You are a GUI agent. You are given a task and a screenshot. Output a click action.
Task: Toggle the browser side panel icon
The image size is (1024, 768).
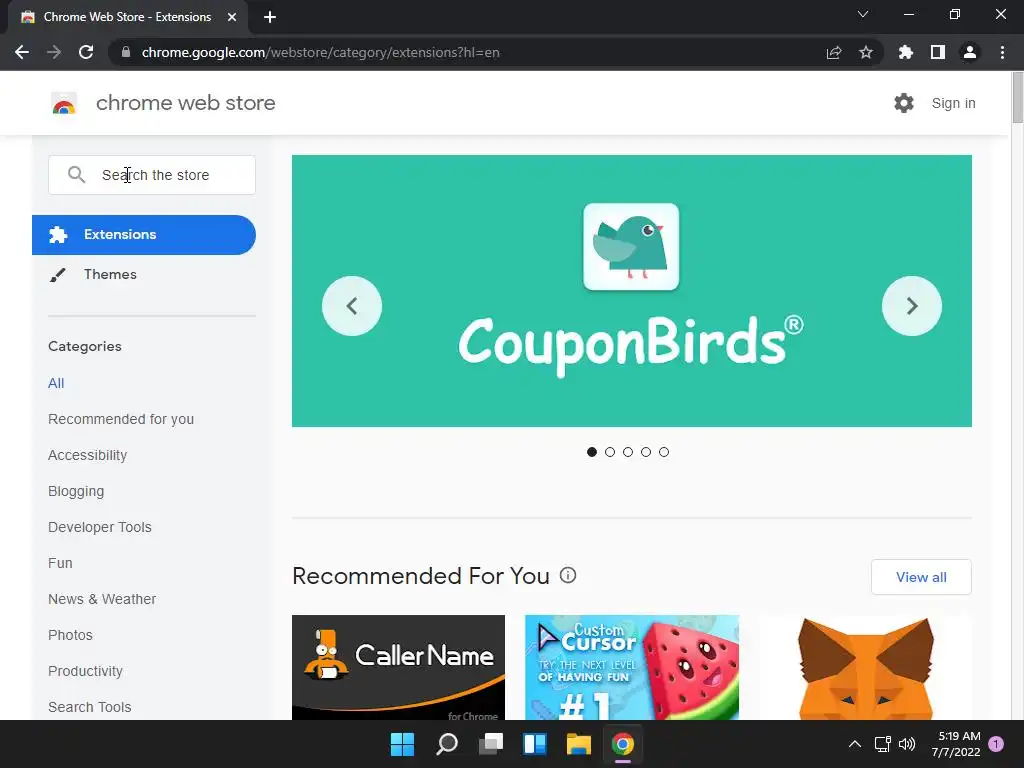pos(938,52)
